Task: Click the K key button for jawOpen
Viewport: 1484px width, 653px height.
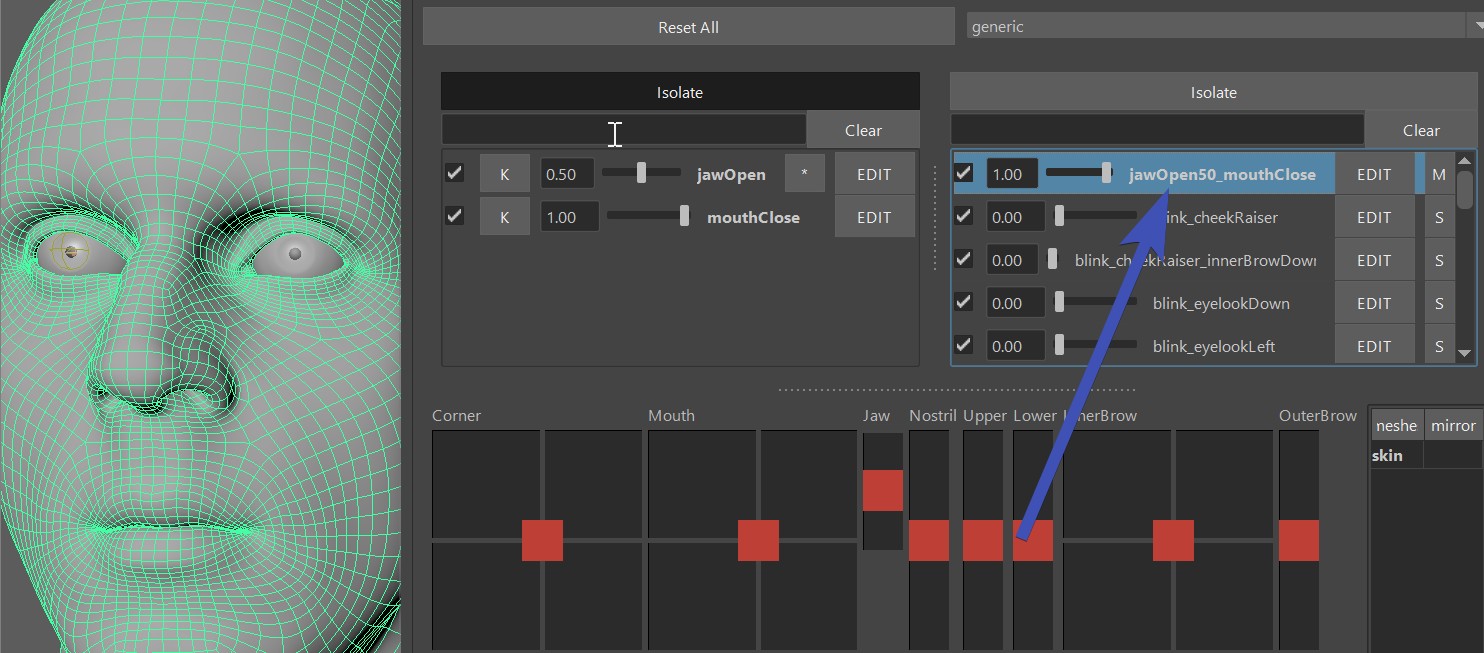Action: pos(504,174)
